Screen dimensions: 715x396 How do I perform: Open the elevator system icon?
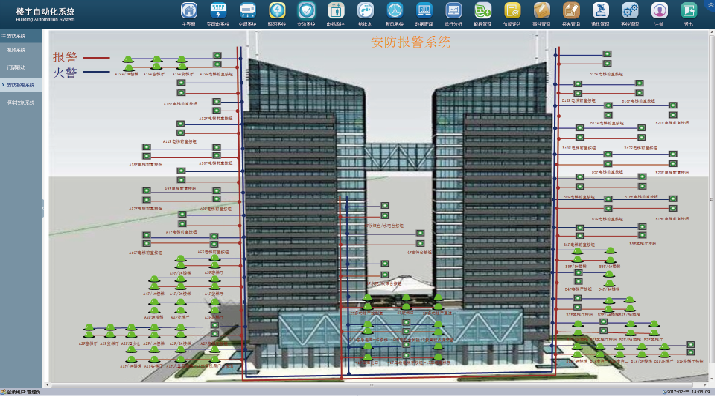(x=336, y=10)
